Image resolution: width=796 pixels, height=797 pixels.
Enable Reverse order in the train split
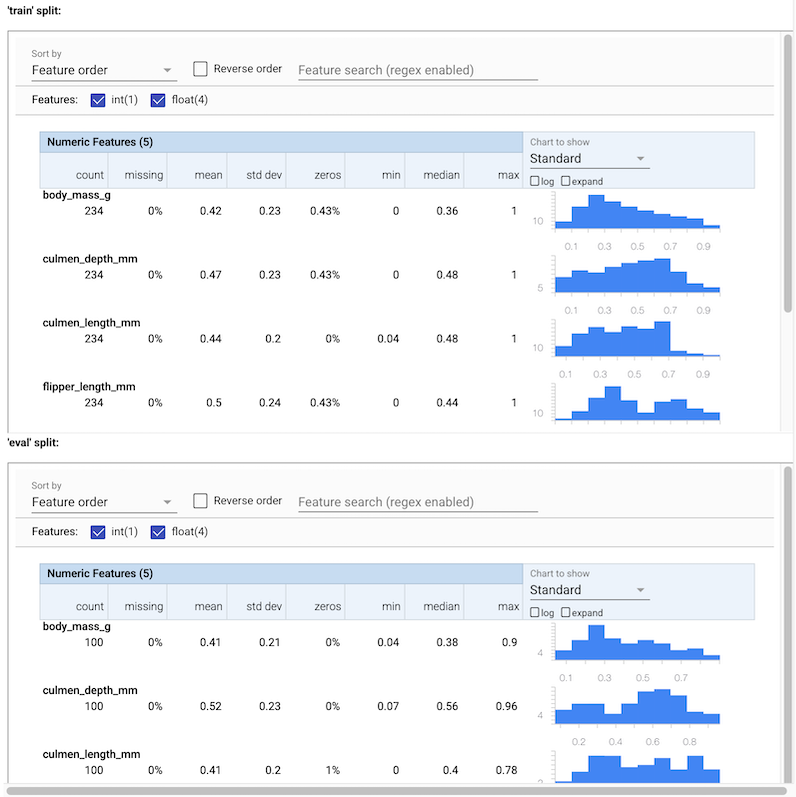tap(201, 69)
